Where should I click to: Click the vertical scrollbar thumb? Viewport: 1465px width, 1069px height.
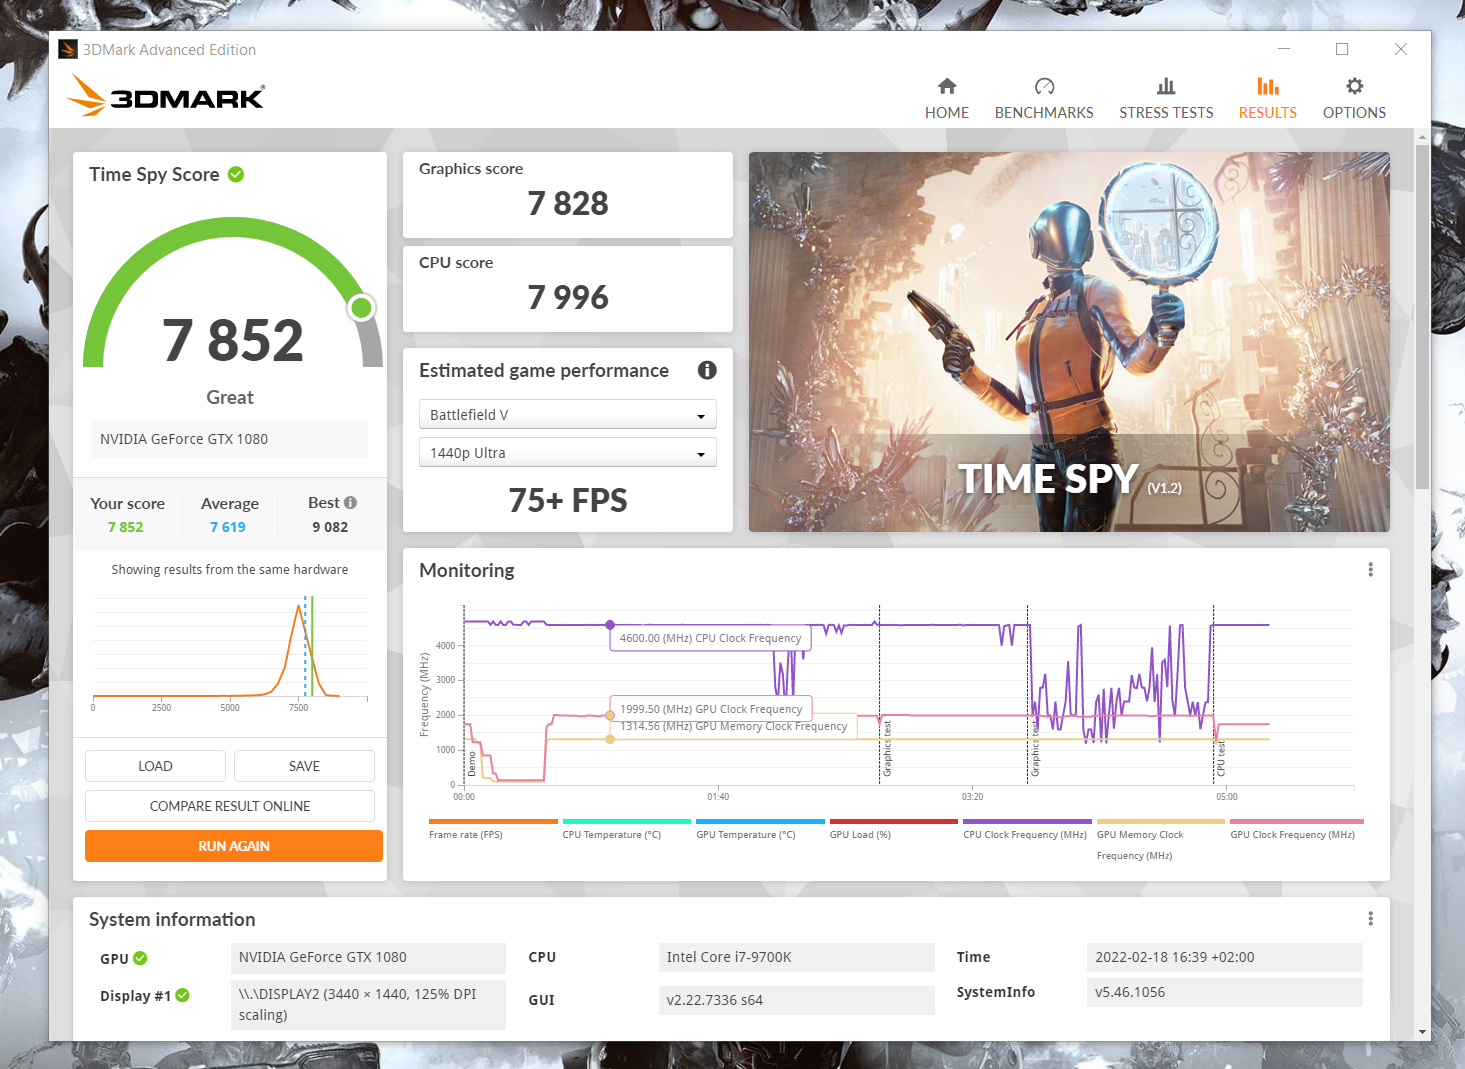1422,317
